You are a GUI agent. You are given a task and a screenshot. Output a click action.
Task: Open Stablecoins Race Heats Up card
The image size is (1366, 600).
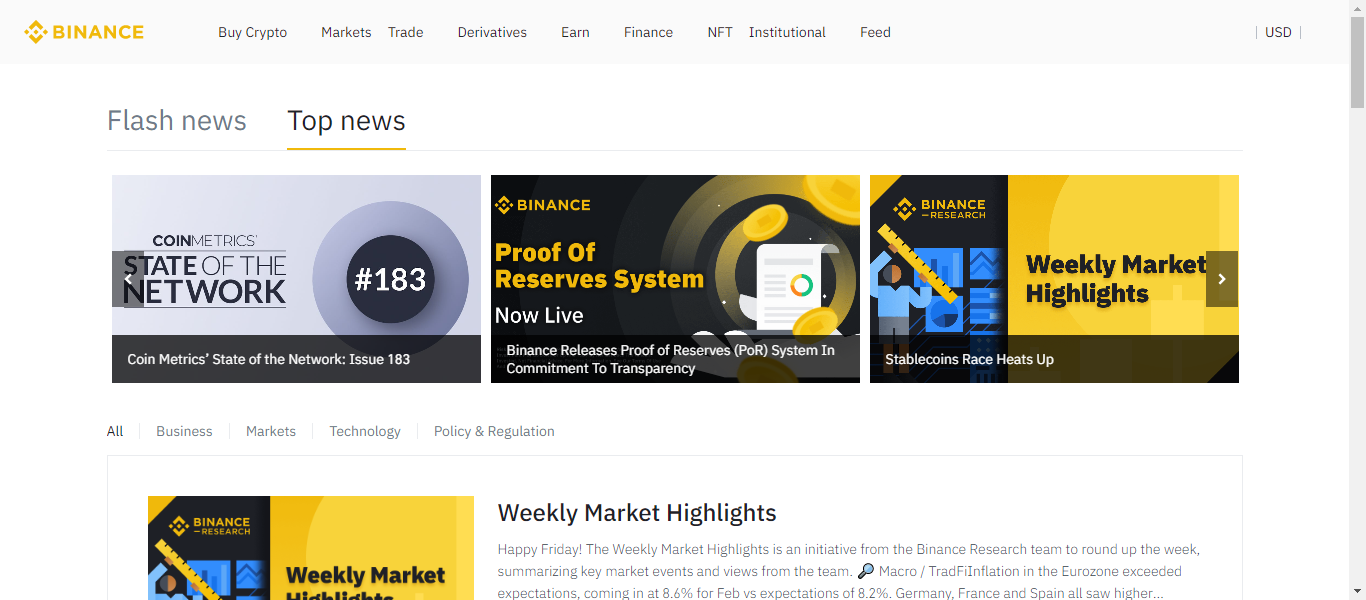(x=1054, y=279)
